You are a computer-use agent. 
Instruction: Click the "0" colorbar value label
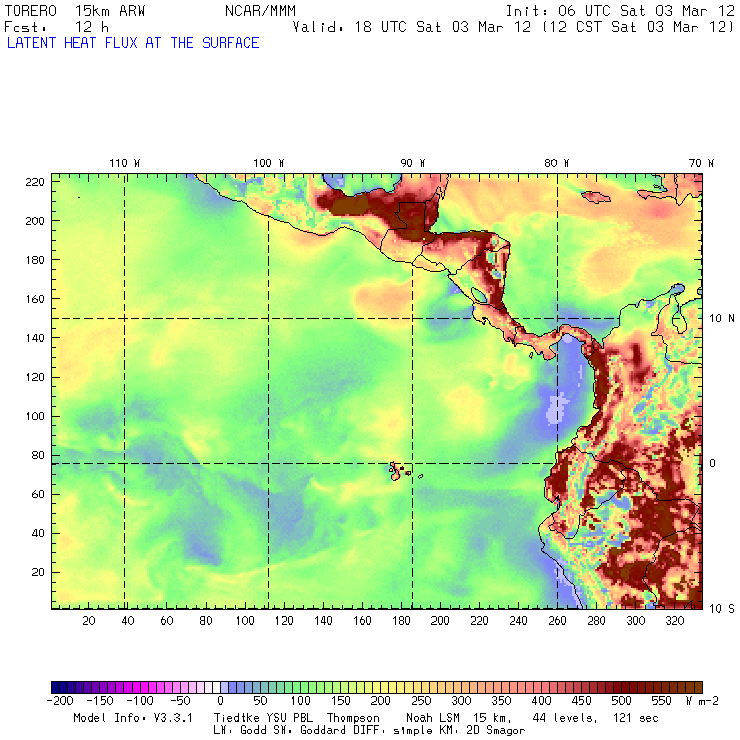click(x=220, y=701)
